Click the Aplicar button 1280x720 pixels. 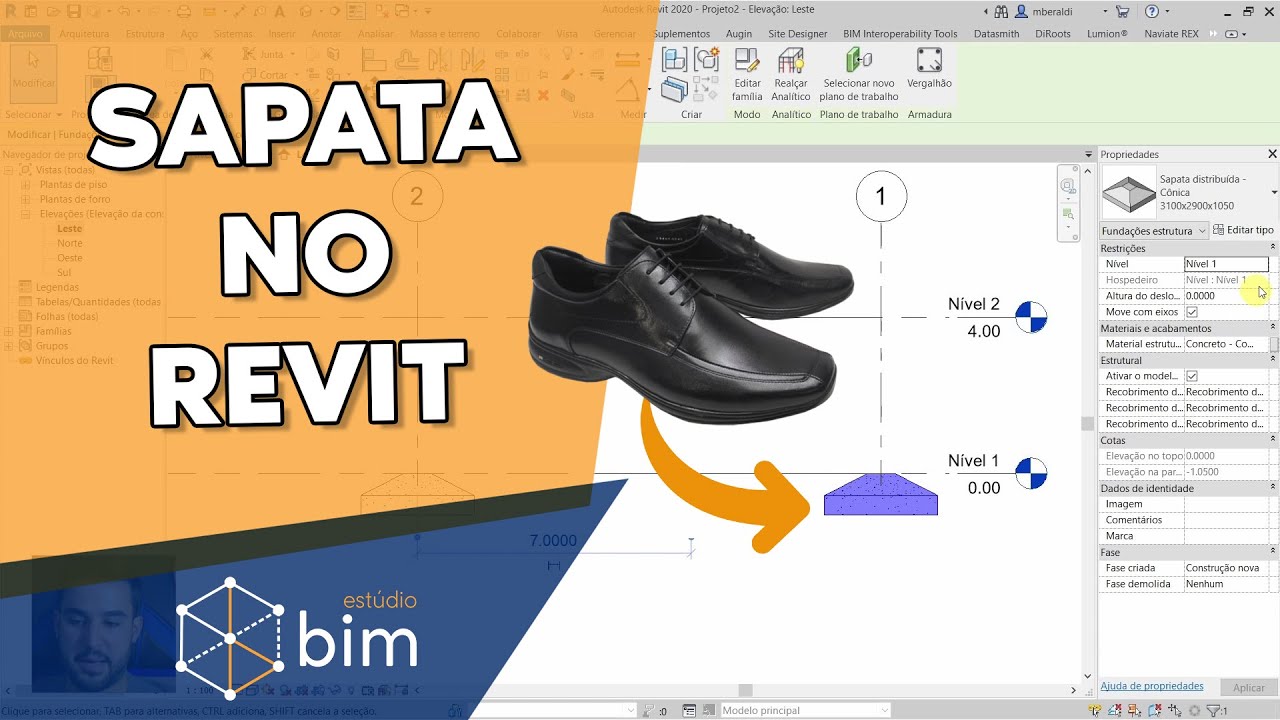click(x=1248, y=688)
